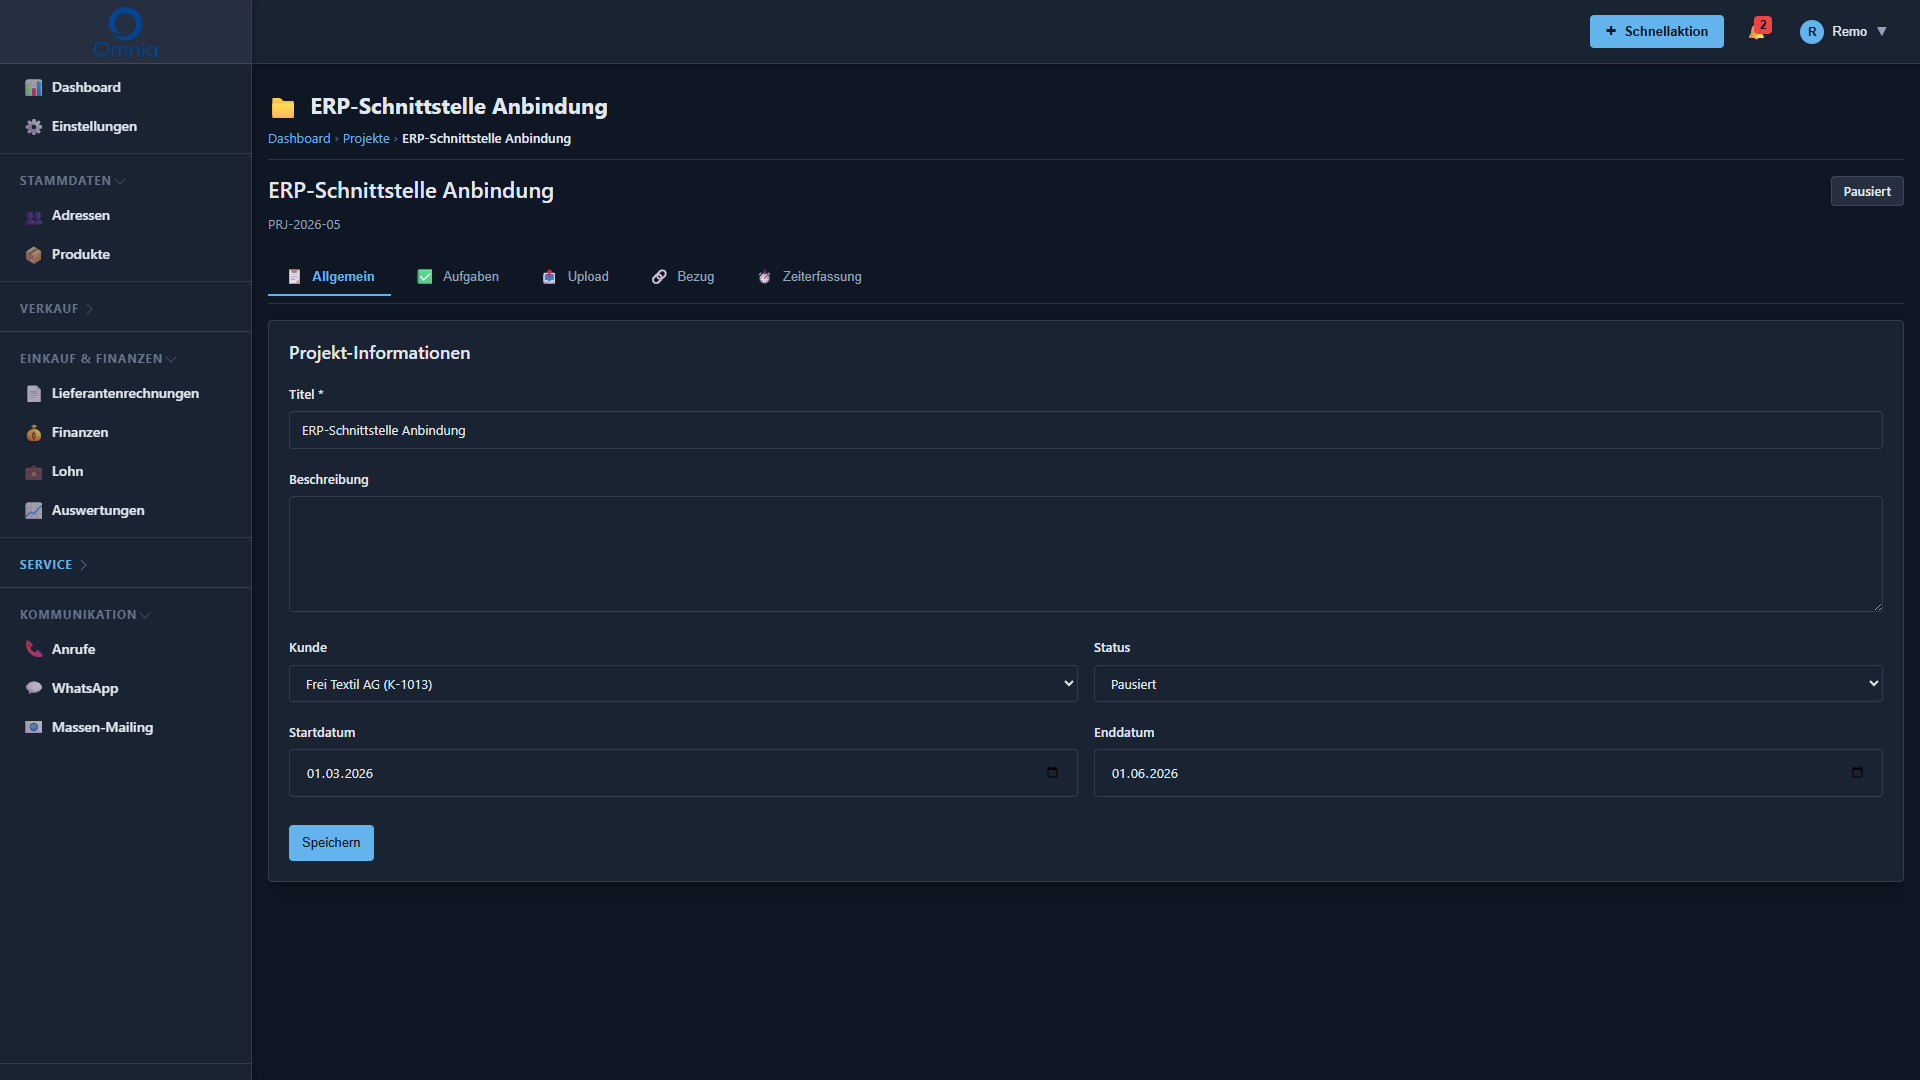The width and height of the screenshot is (1920, 1080).
Task: Expand the Service sidebar section
Action: tap(54, 565)
